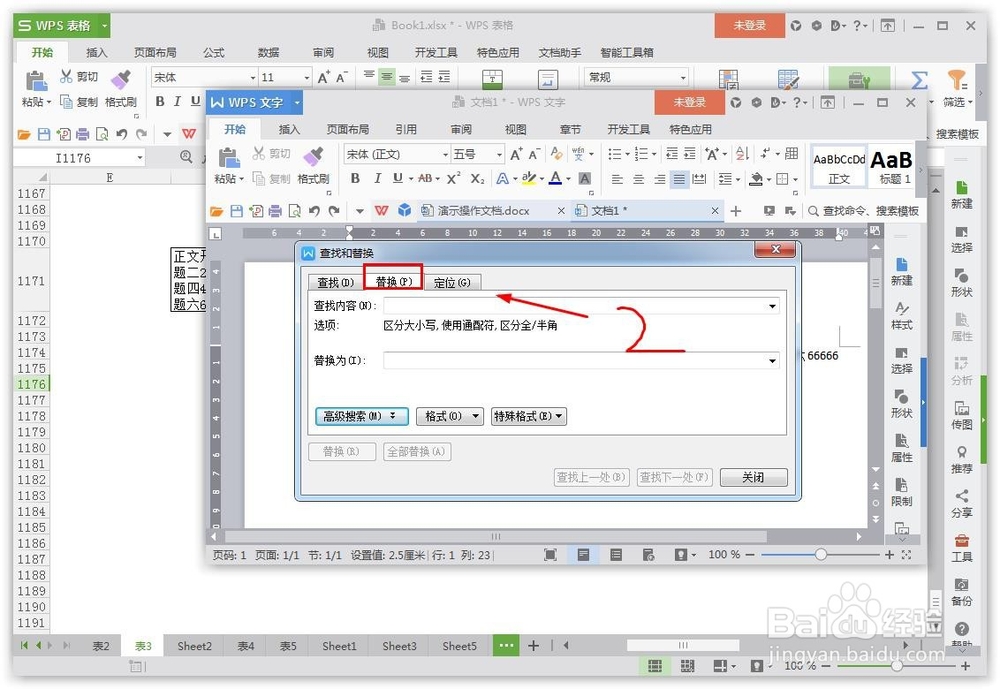Click the 查找内容 input field
Screen dimensions: 1000x689
[575, 306]
